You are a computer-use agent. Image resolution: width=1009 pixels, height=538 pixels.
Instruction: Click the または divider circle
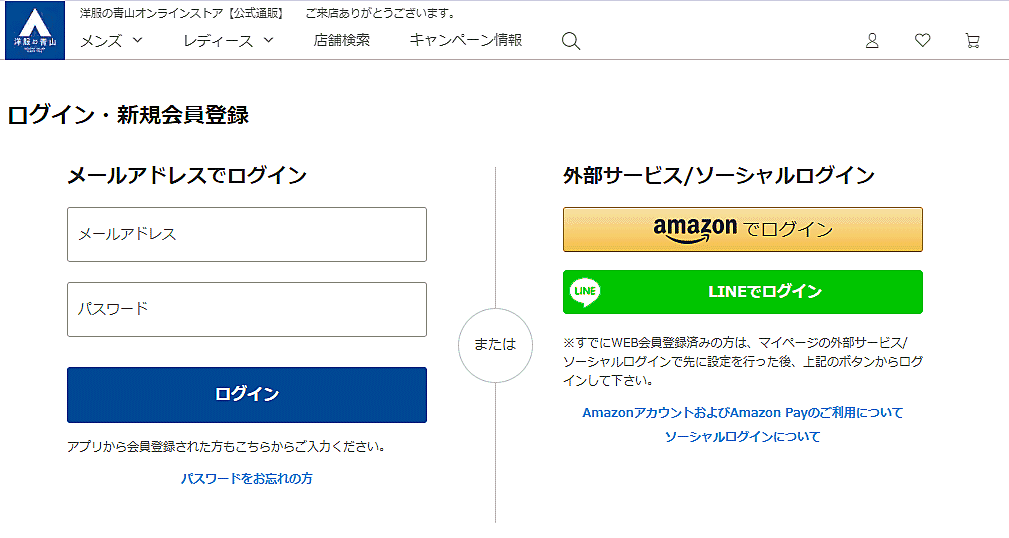495,344
